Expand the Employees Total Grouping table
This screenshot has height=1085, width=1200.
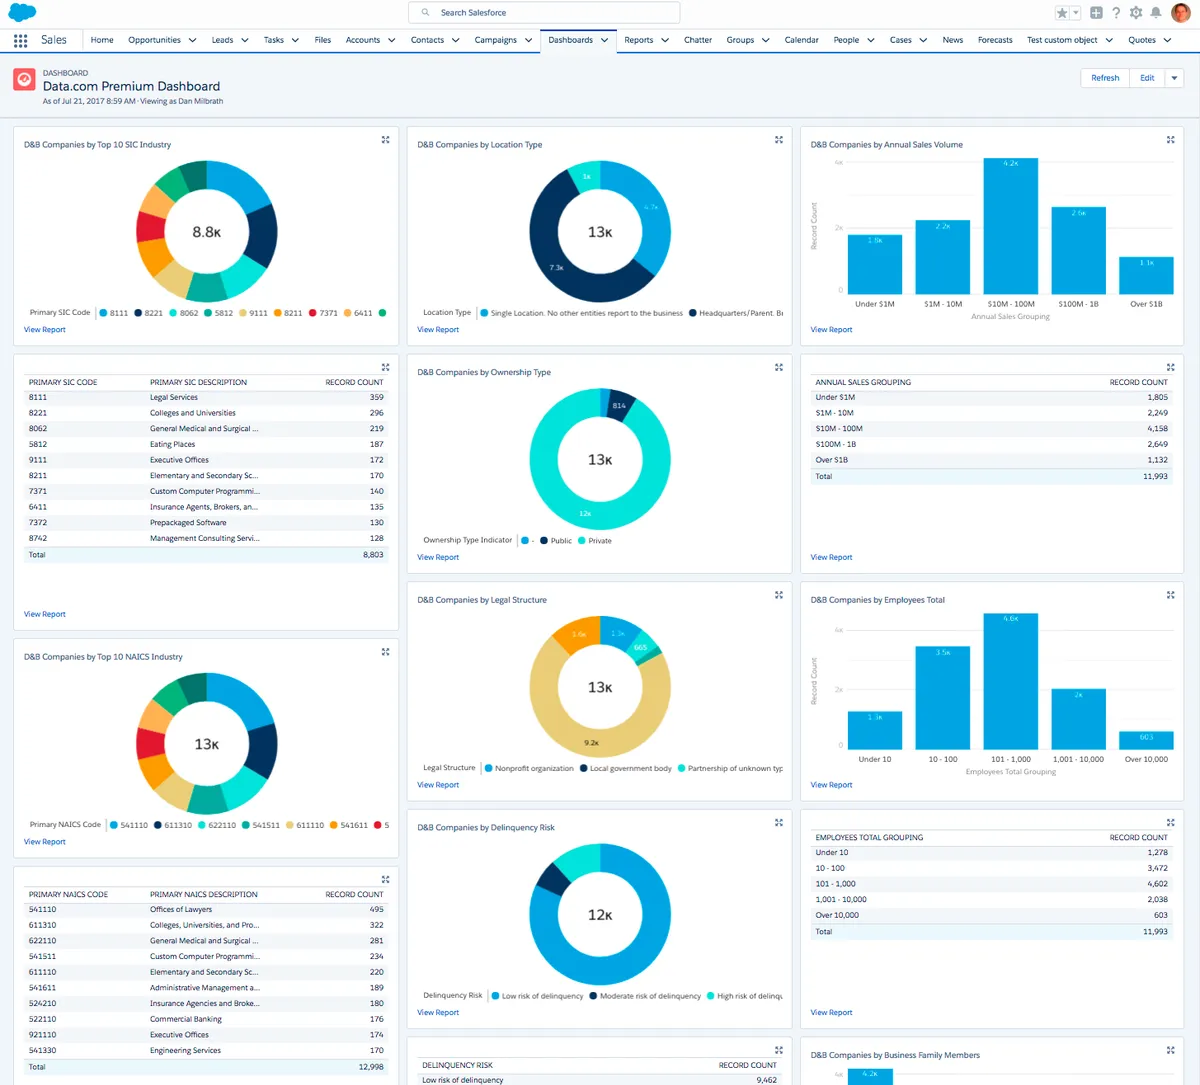[1171, 822]
